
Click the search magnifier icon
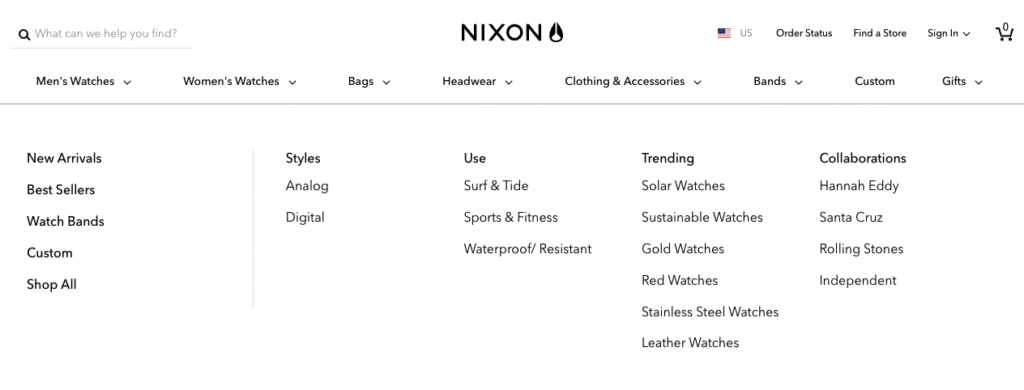(24, 35)
